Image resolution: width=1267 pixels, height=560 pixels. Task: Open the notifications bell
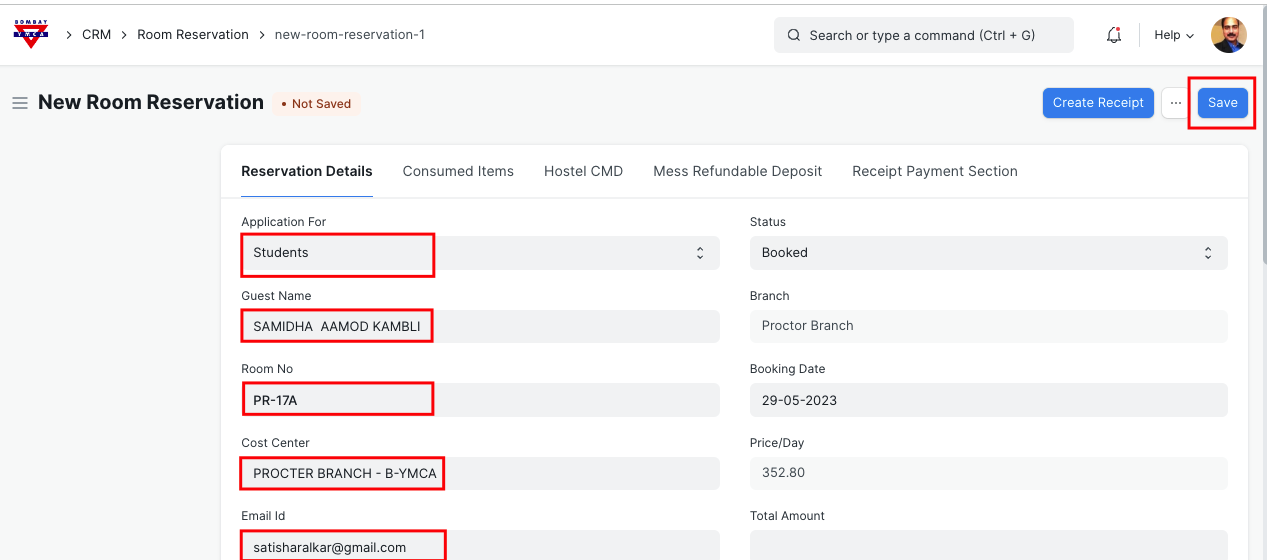tap(1113, 35)
